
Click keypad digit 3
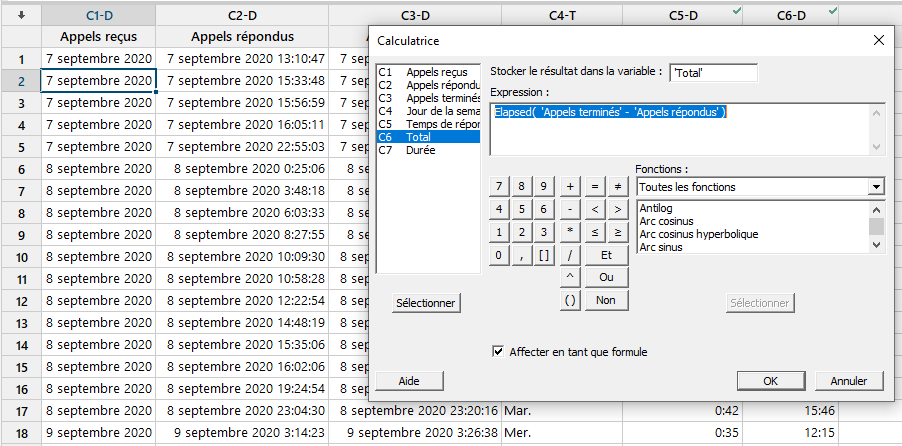pos(544,232)
